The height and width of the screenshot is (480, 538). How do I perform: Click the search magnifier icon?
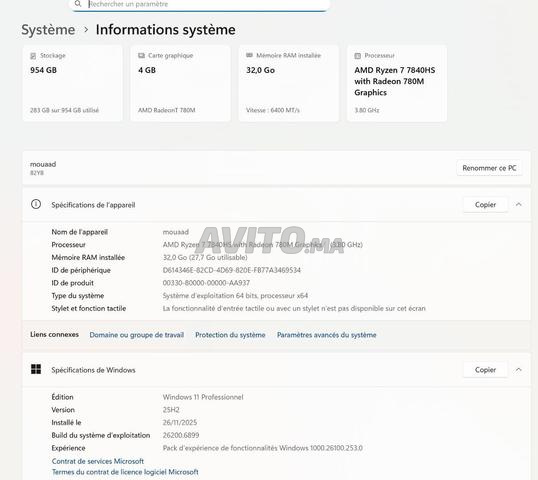click(x=78, y=4)
